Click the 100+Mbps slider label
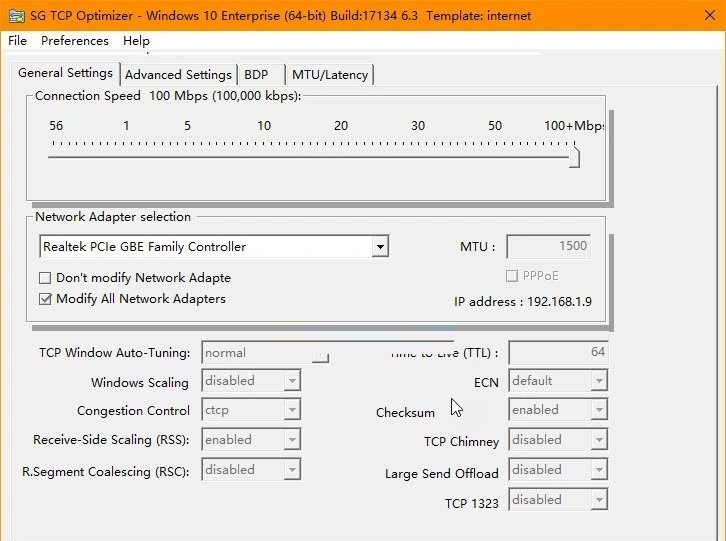 click(574, 126)
